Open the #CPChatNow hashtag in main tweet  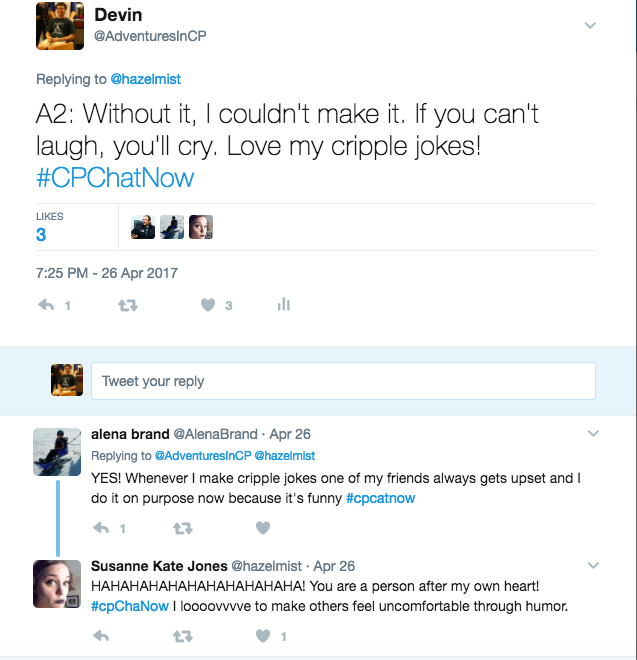tap(115, 178)
